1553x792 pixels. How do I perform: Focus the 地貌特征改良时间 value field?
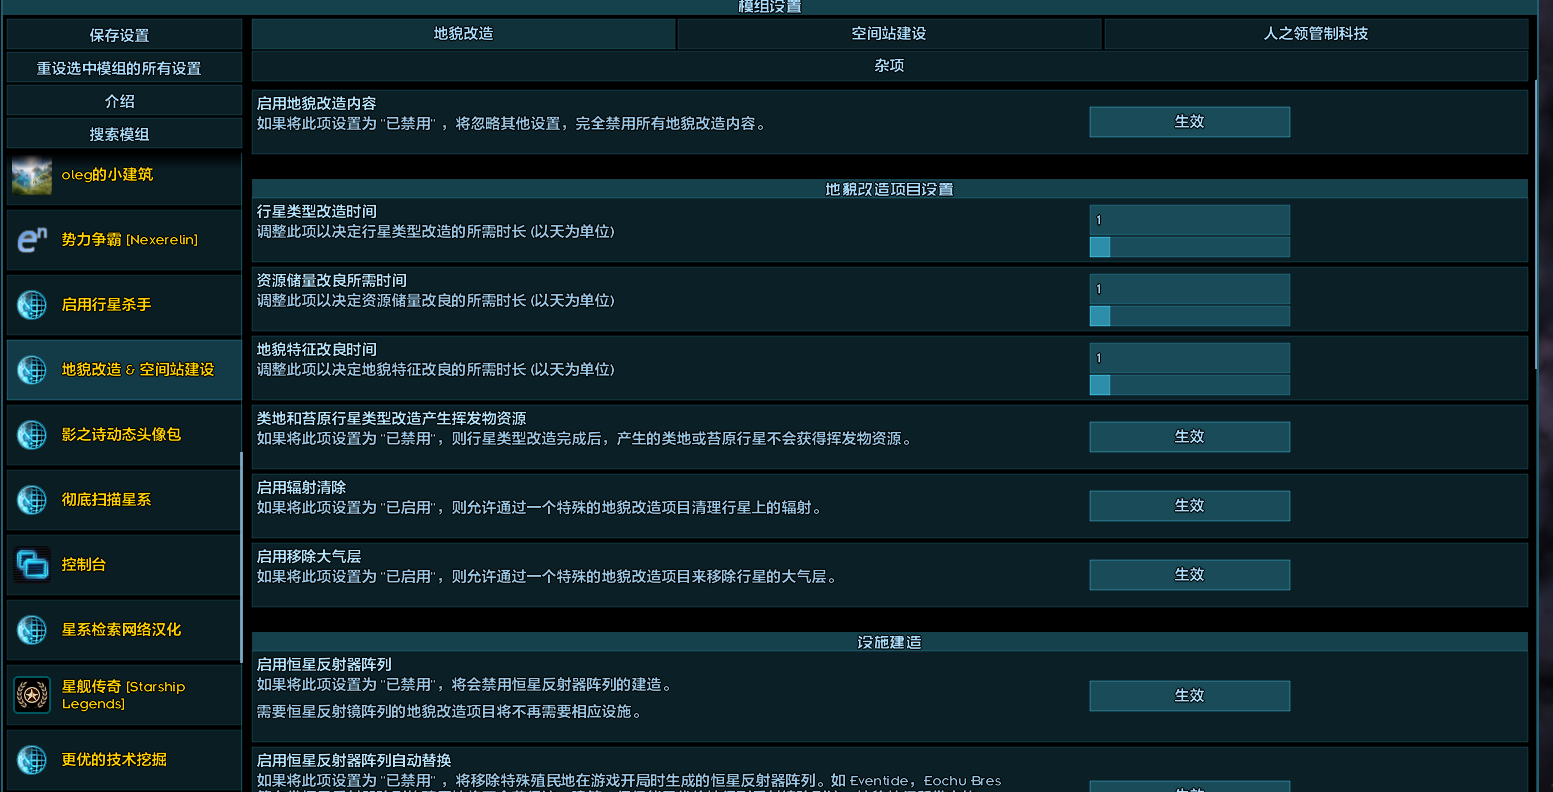(1189, 358)
